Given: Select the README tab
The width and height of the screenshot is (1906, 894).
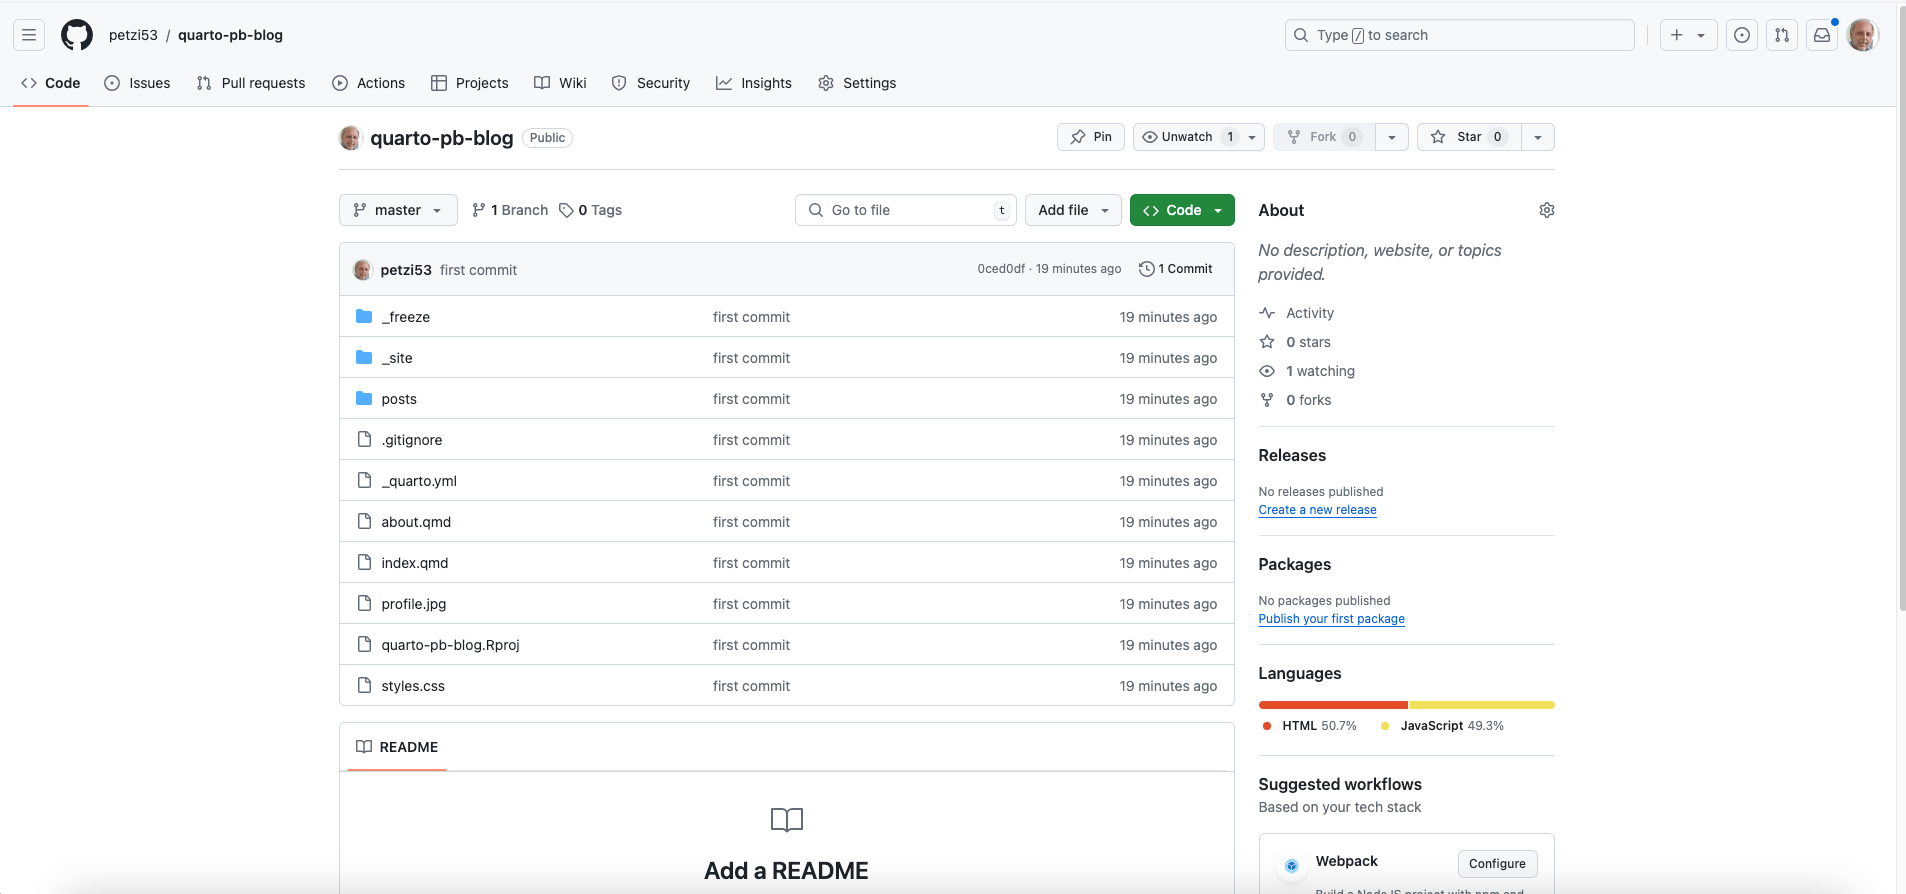Looking at the screenshot, I should 397,747.
